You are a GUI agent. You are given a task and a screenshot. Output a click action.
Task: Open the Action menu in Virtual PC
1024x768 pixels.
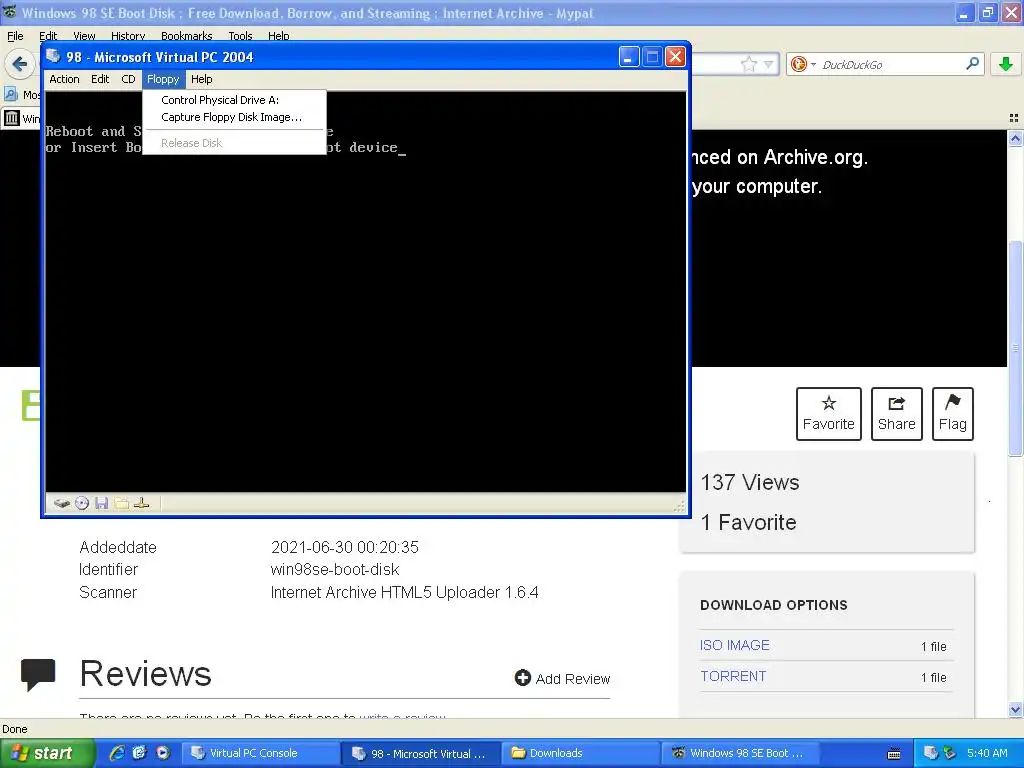(64, 79)
